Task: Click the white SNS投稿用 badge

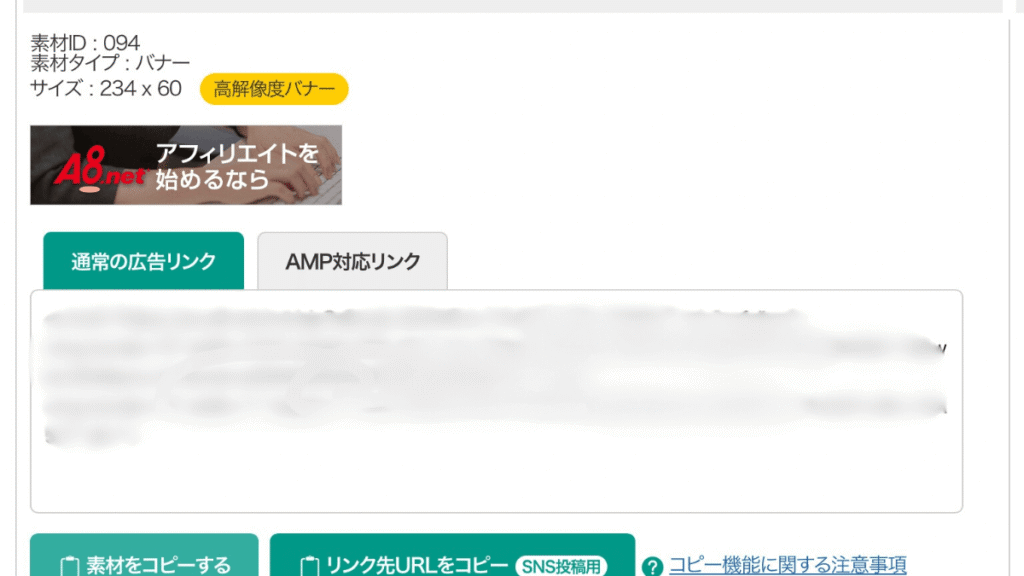Action: (562, 566)
